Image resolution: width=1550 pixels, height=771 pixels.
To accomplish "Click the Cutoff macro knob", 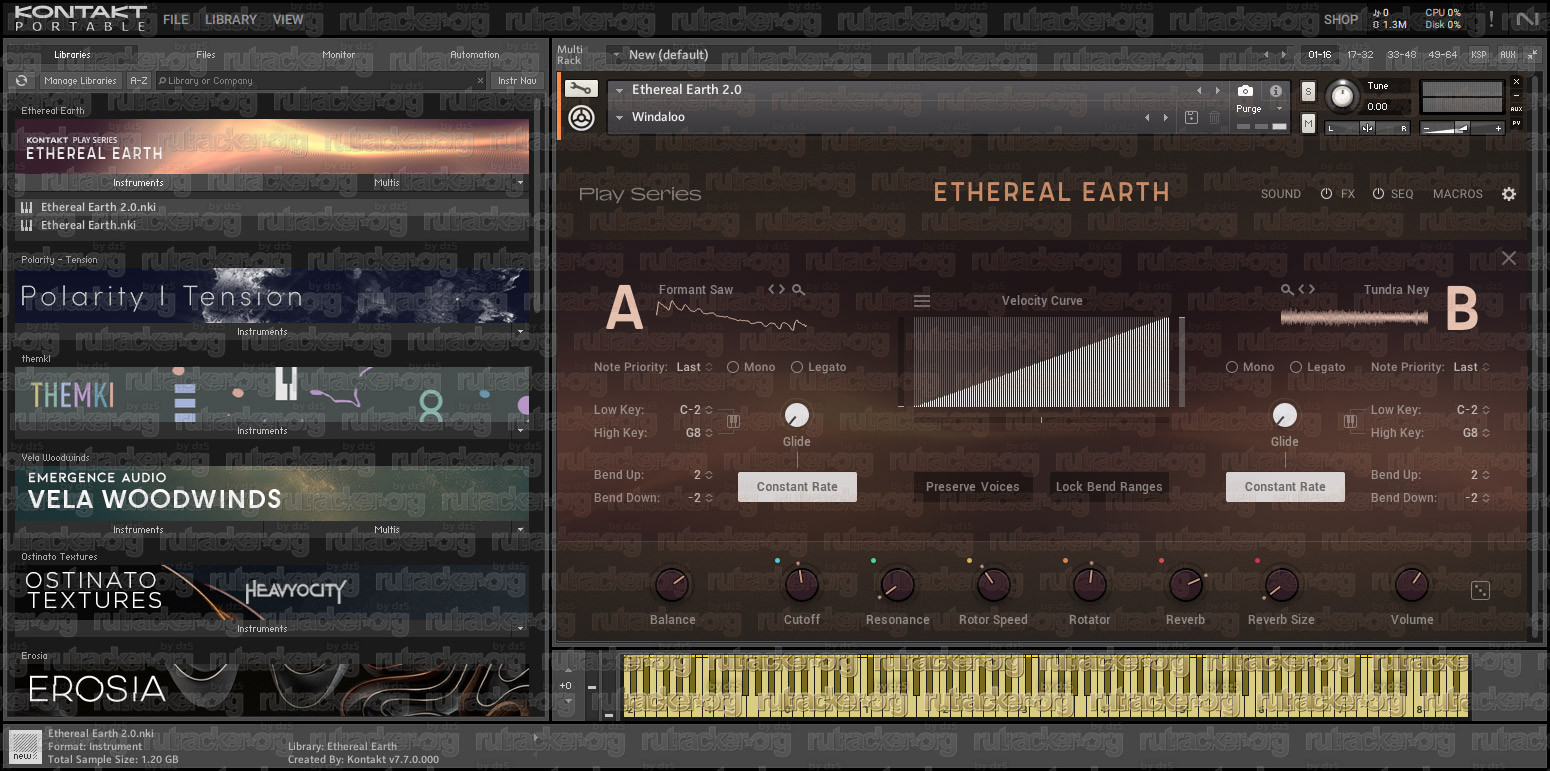I will 802,584.
